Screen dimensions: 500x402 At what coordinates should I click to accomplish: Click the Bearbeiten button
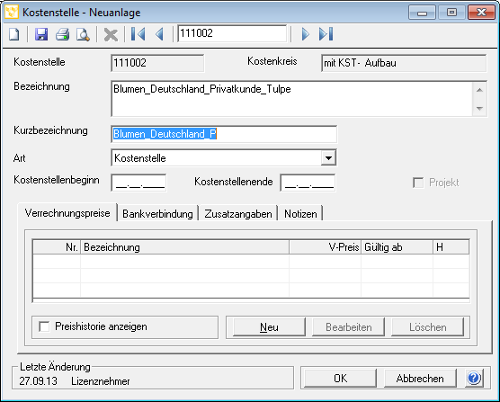tap(348, 327)
